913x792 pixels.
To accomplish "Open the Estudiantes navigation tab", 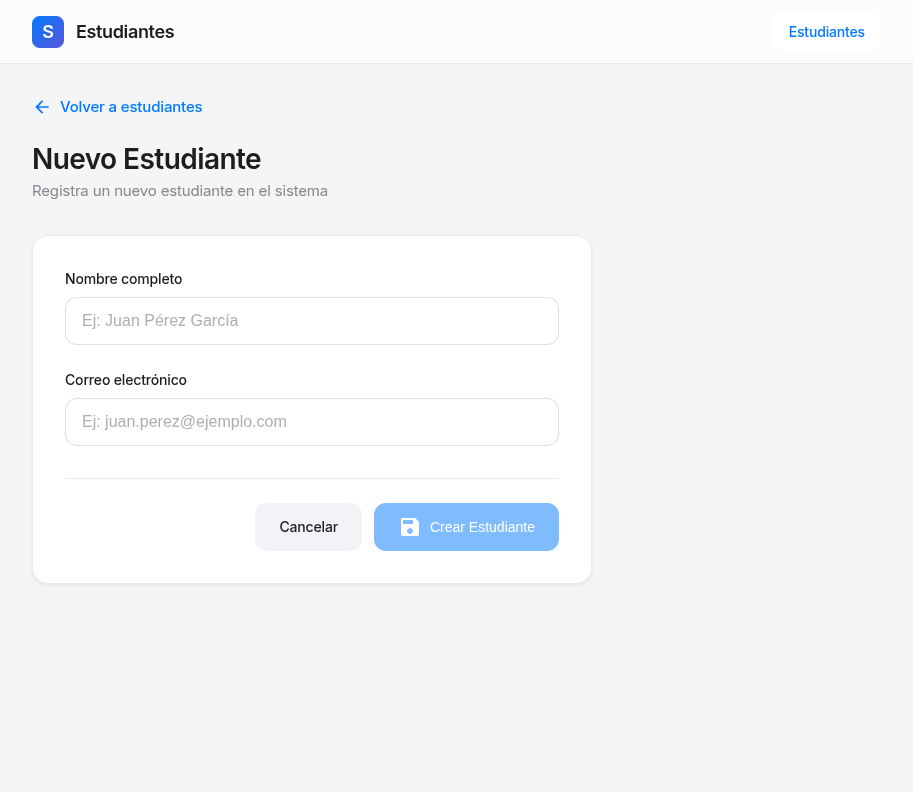I will (x=826, y=32).
